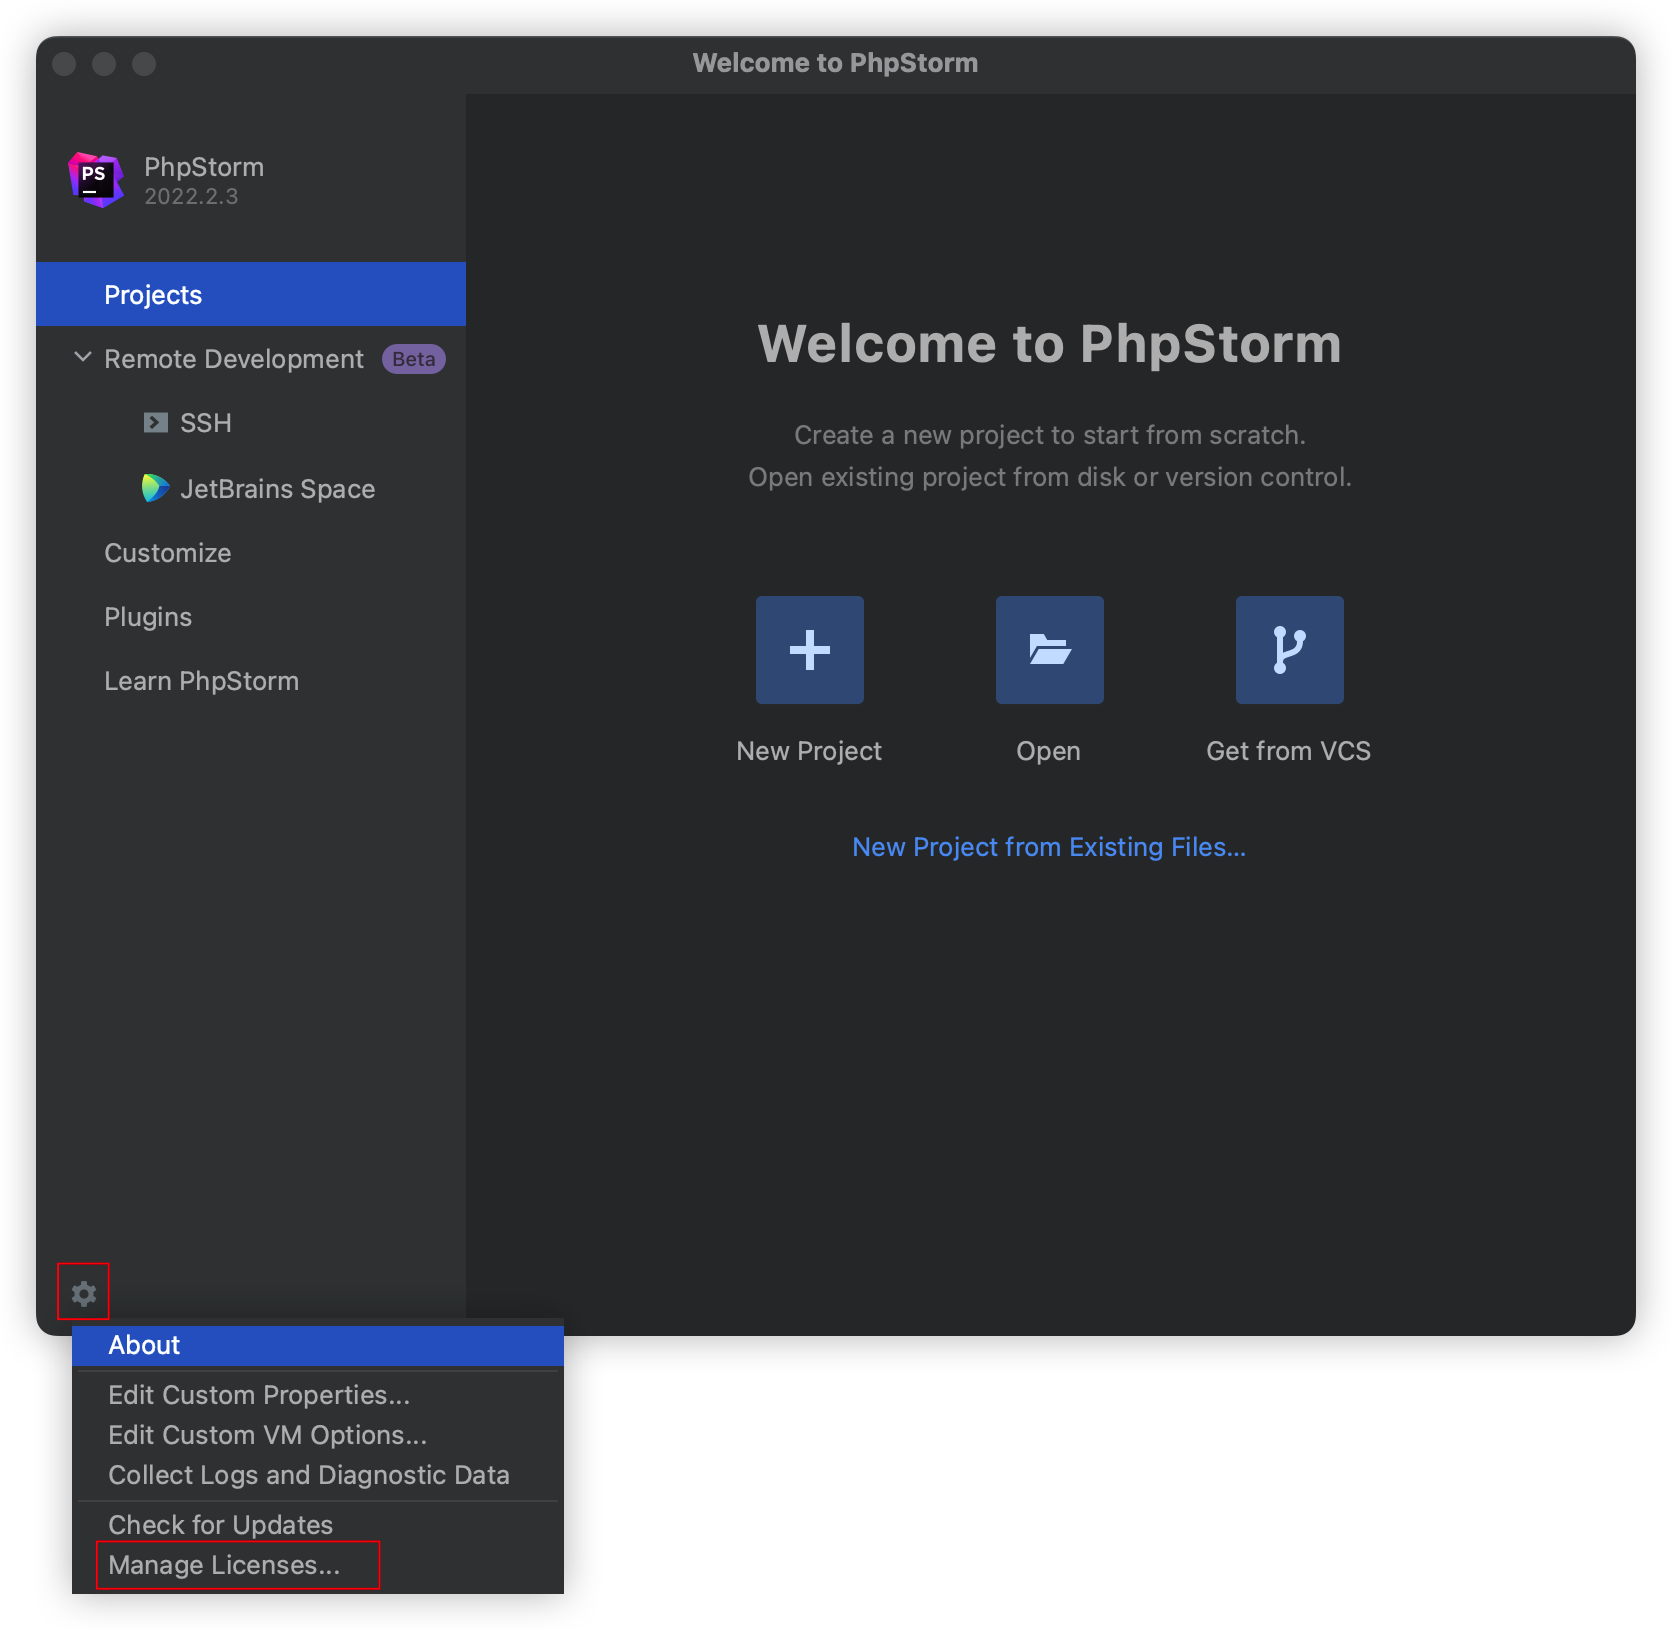The height and width of the screenshot is (1630, 1672).
Task: Collapse the Remote Development section
Action: tap(83, 358)
